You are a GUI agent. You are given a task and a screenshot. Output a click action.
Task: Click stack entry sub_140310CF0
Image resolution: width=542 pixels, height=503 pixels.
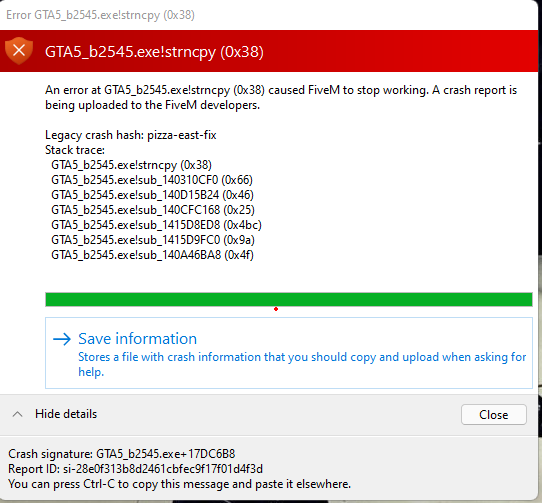pos(152,180)
